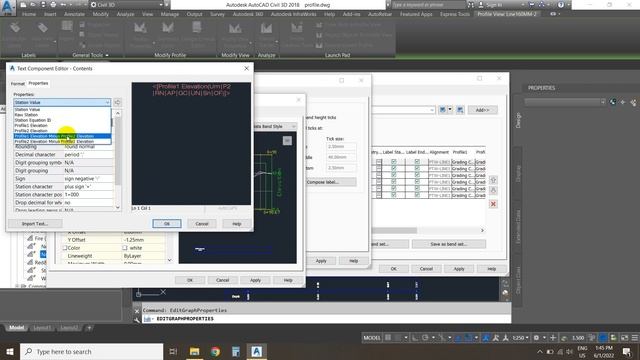Open File Explorer from taskbar
Viewport: 640px width, 360px height.
pos(195,351)
